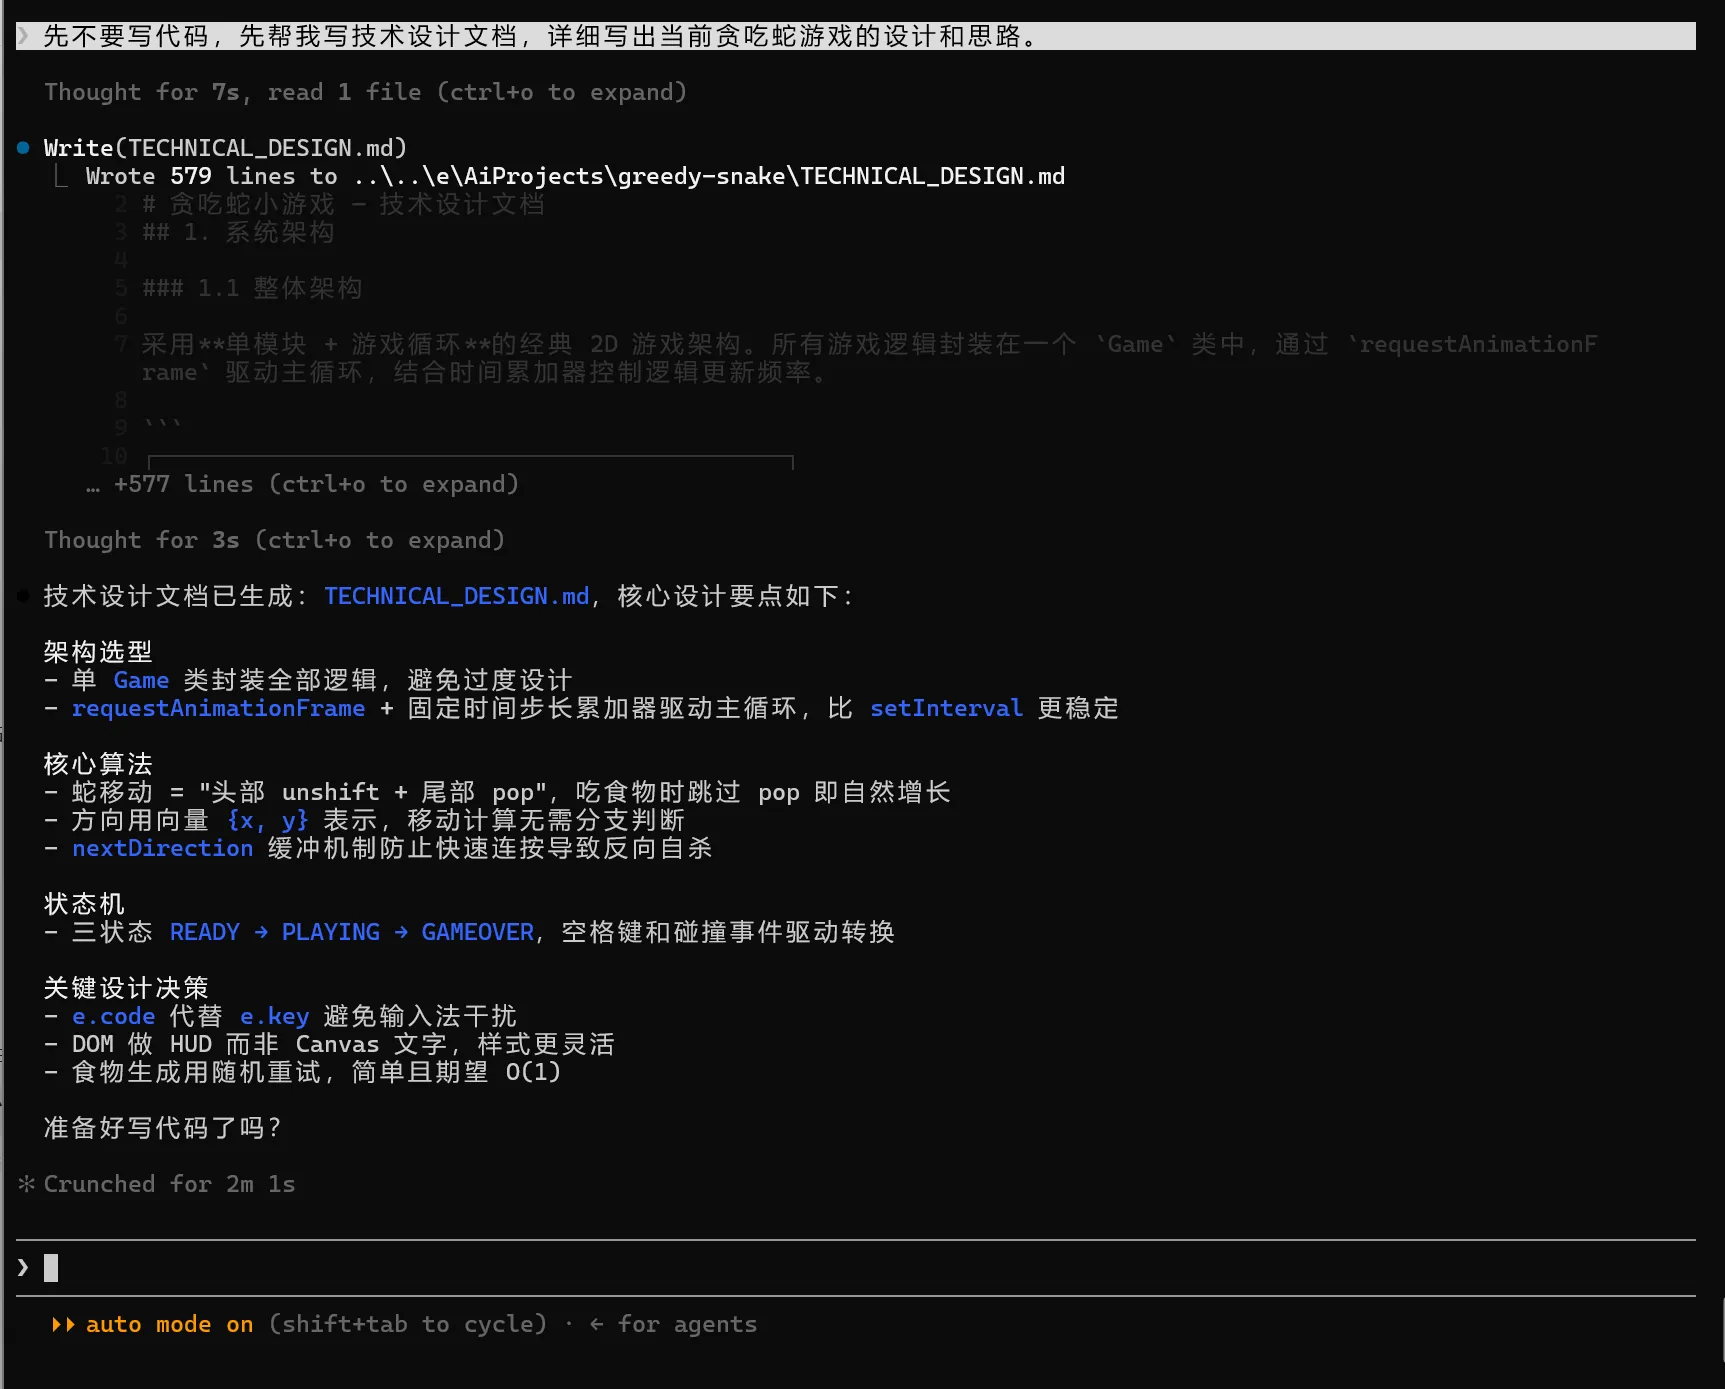The width and height of the screenshot is (1725, 1389).
Task: Click the 'requestAnimationFrame' highlighted term
Action: click(218, 708)
